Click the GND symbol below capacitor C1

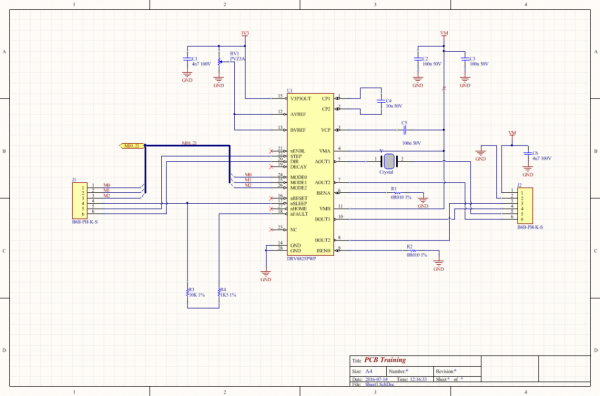click(187, 77)
